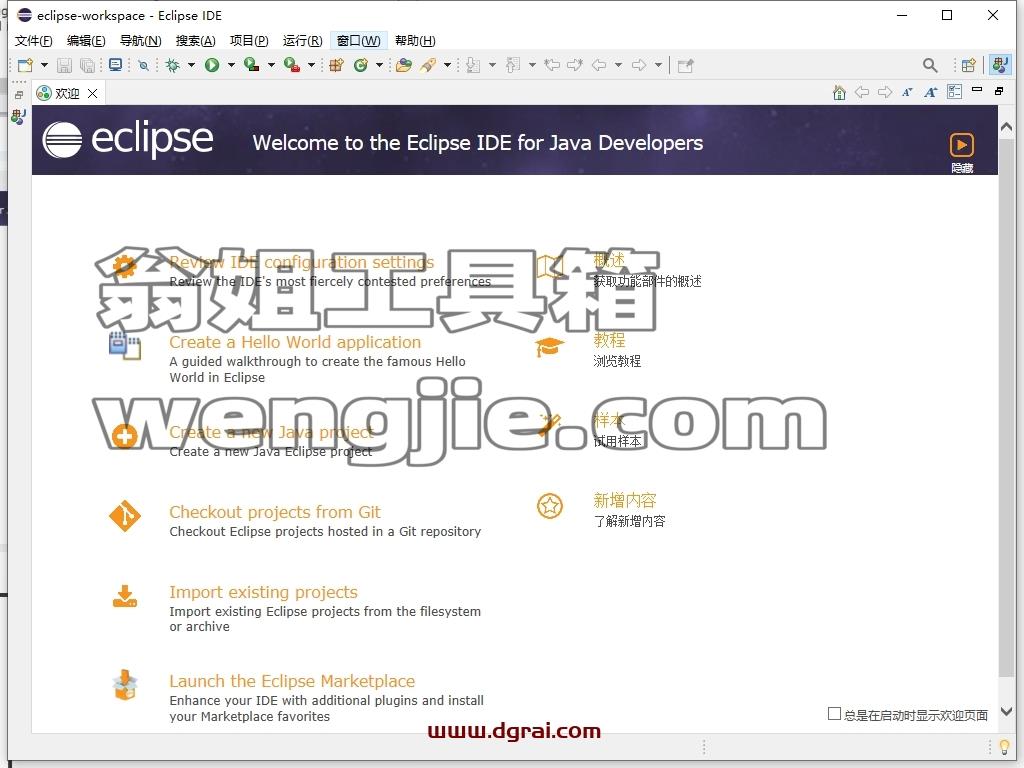Image resolution: width=1024 pixels, height=768 pixels.
Task: Click the Run External Tools toolbox icon
Action: (x=292, y=65)
